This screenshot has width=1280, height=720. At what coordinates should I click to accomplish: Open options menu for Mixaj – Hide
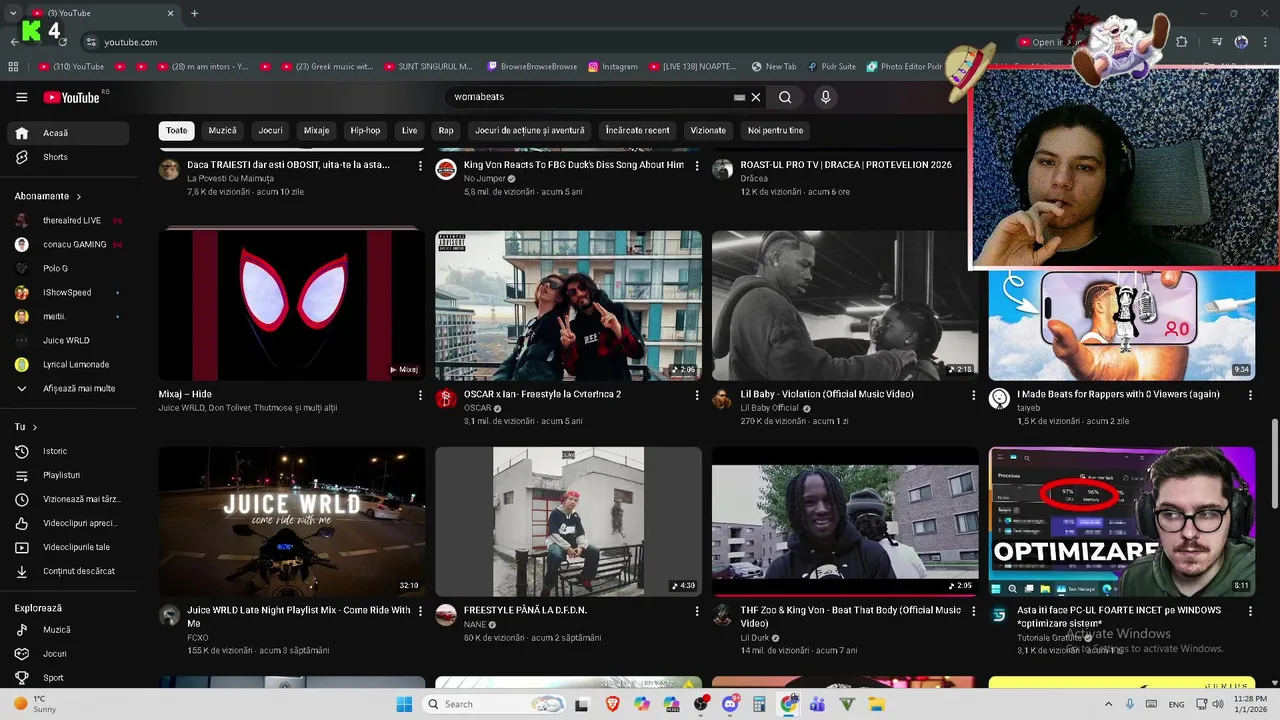[420, 395]
